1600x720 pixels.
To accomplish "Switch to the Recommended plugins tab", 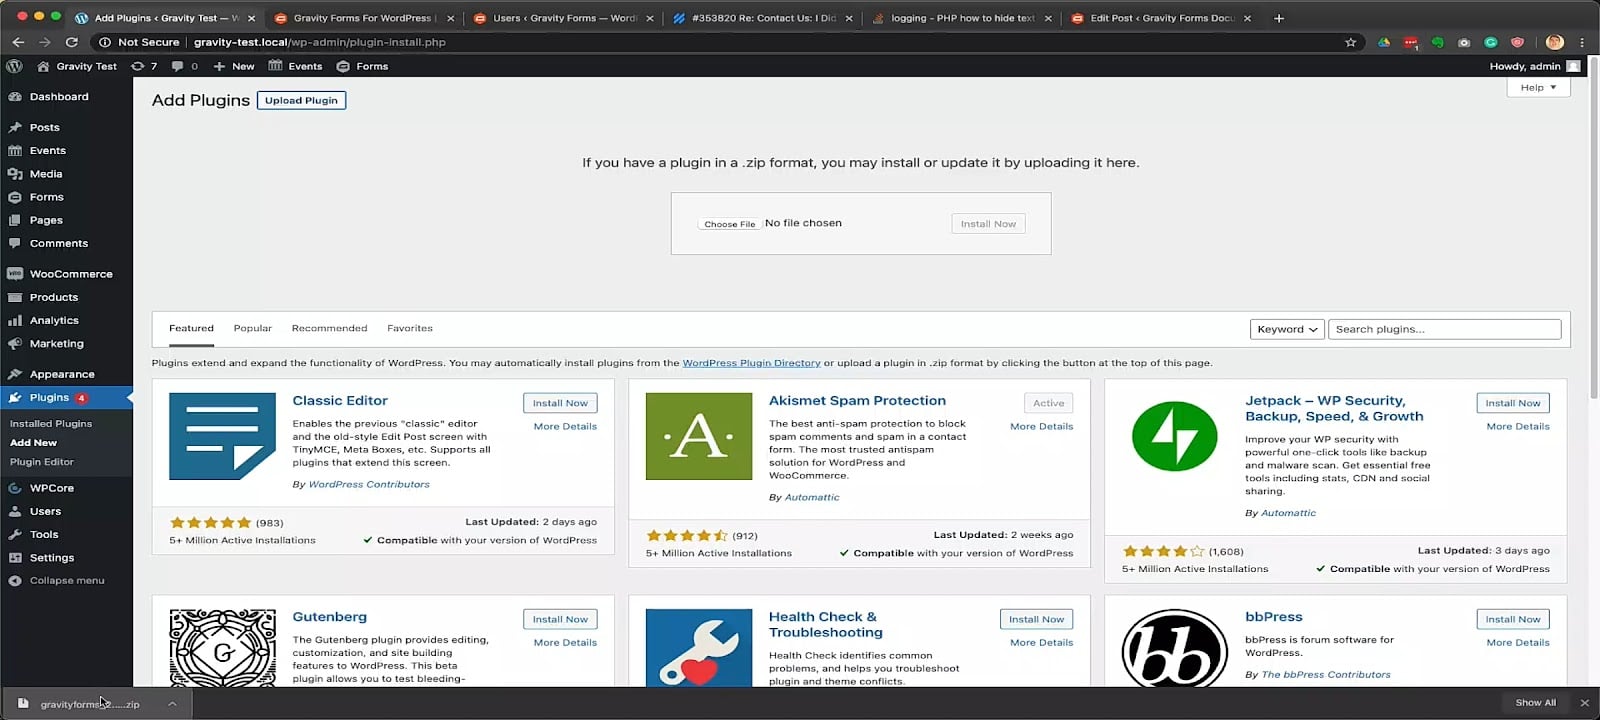I will point(329,328).
